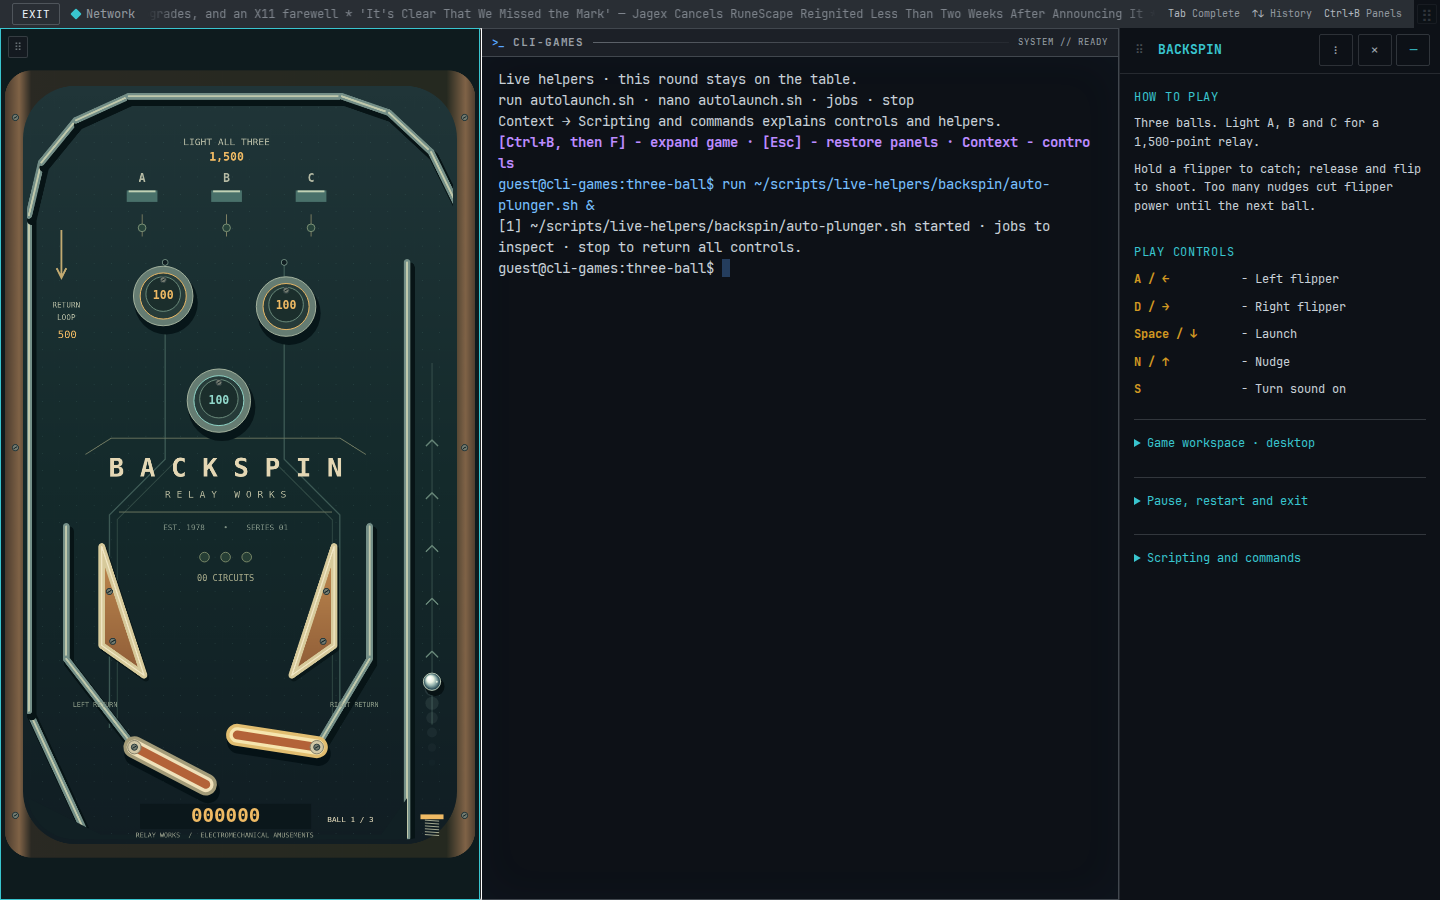Grab the BACKSPIN panel drag handle
This screenshot has width=1440, height=900.
1139,49
